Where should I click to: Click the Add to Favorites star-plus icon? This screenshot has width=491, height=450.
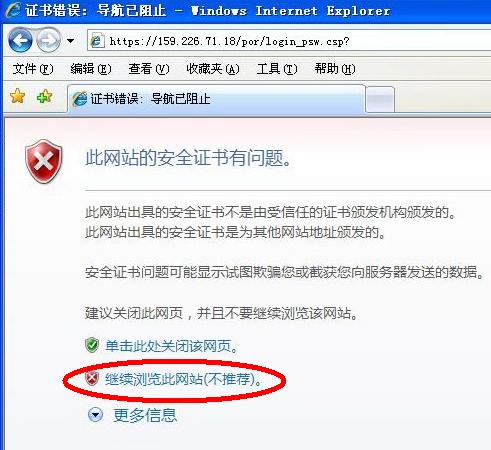[x=45, y=96]
